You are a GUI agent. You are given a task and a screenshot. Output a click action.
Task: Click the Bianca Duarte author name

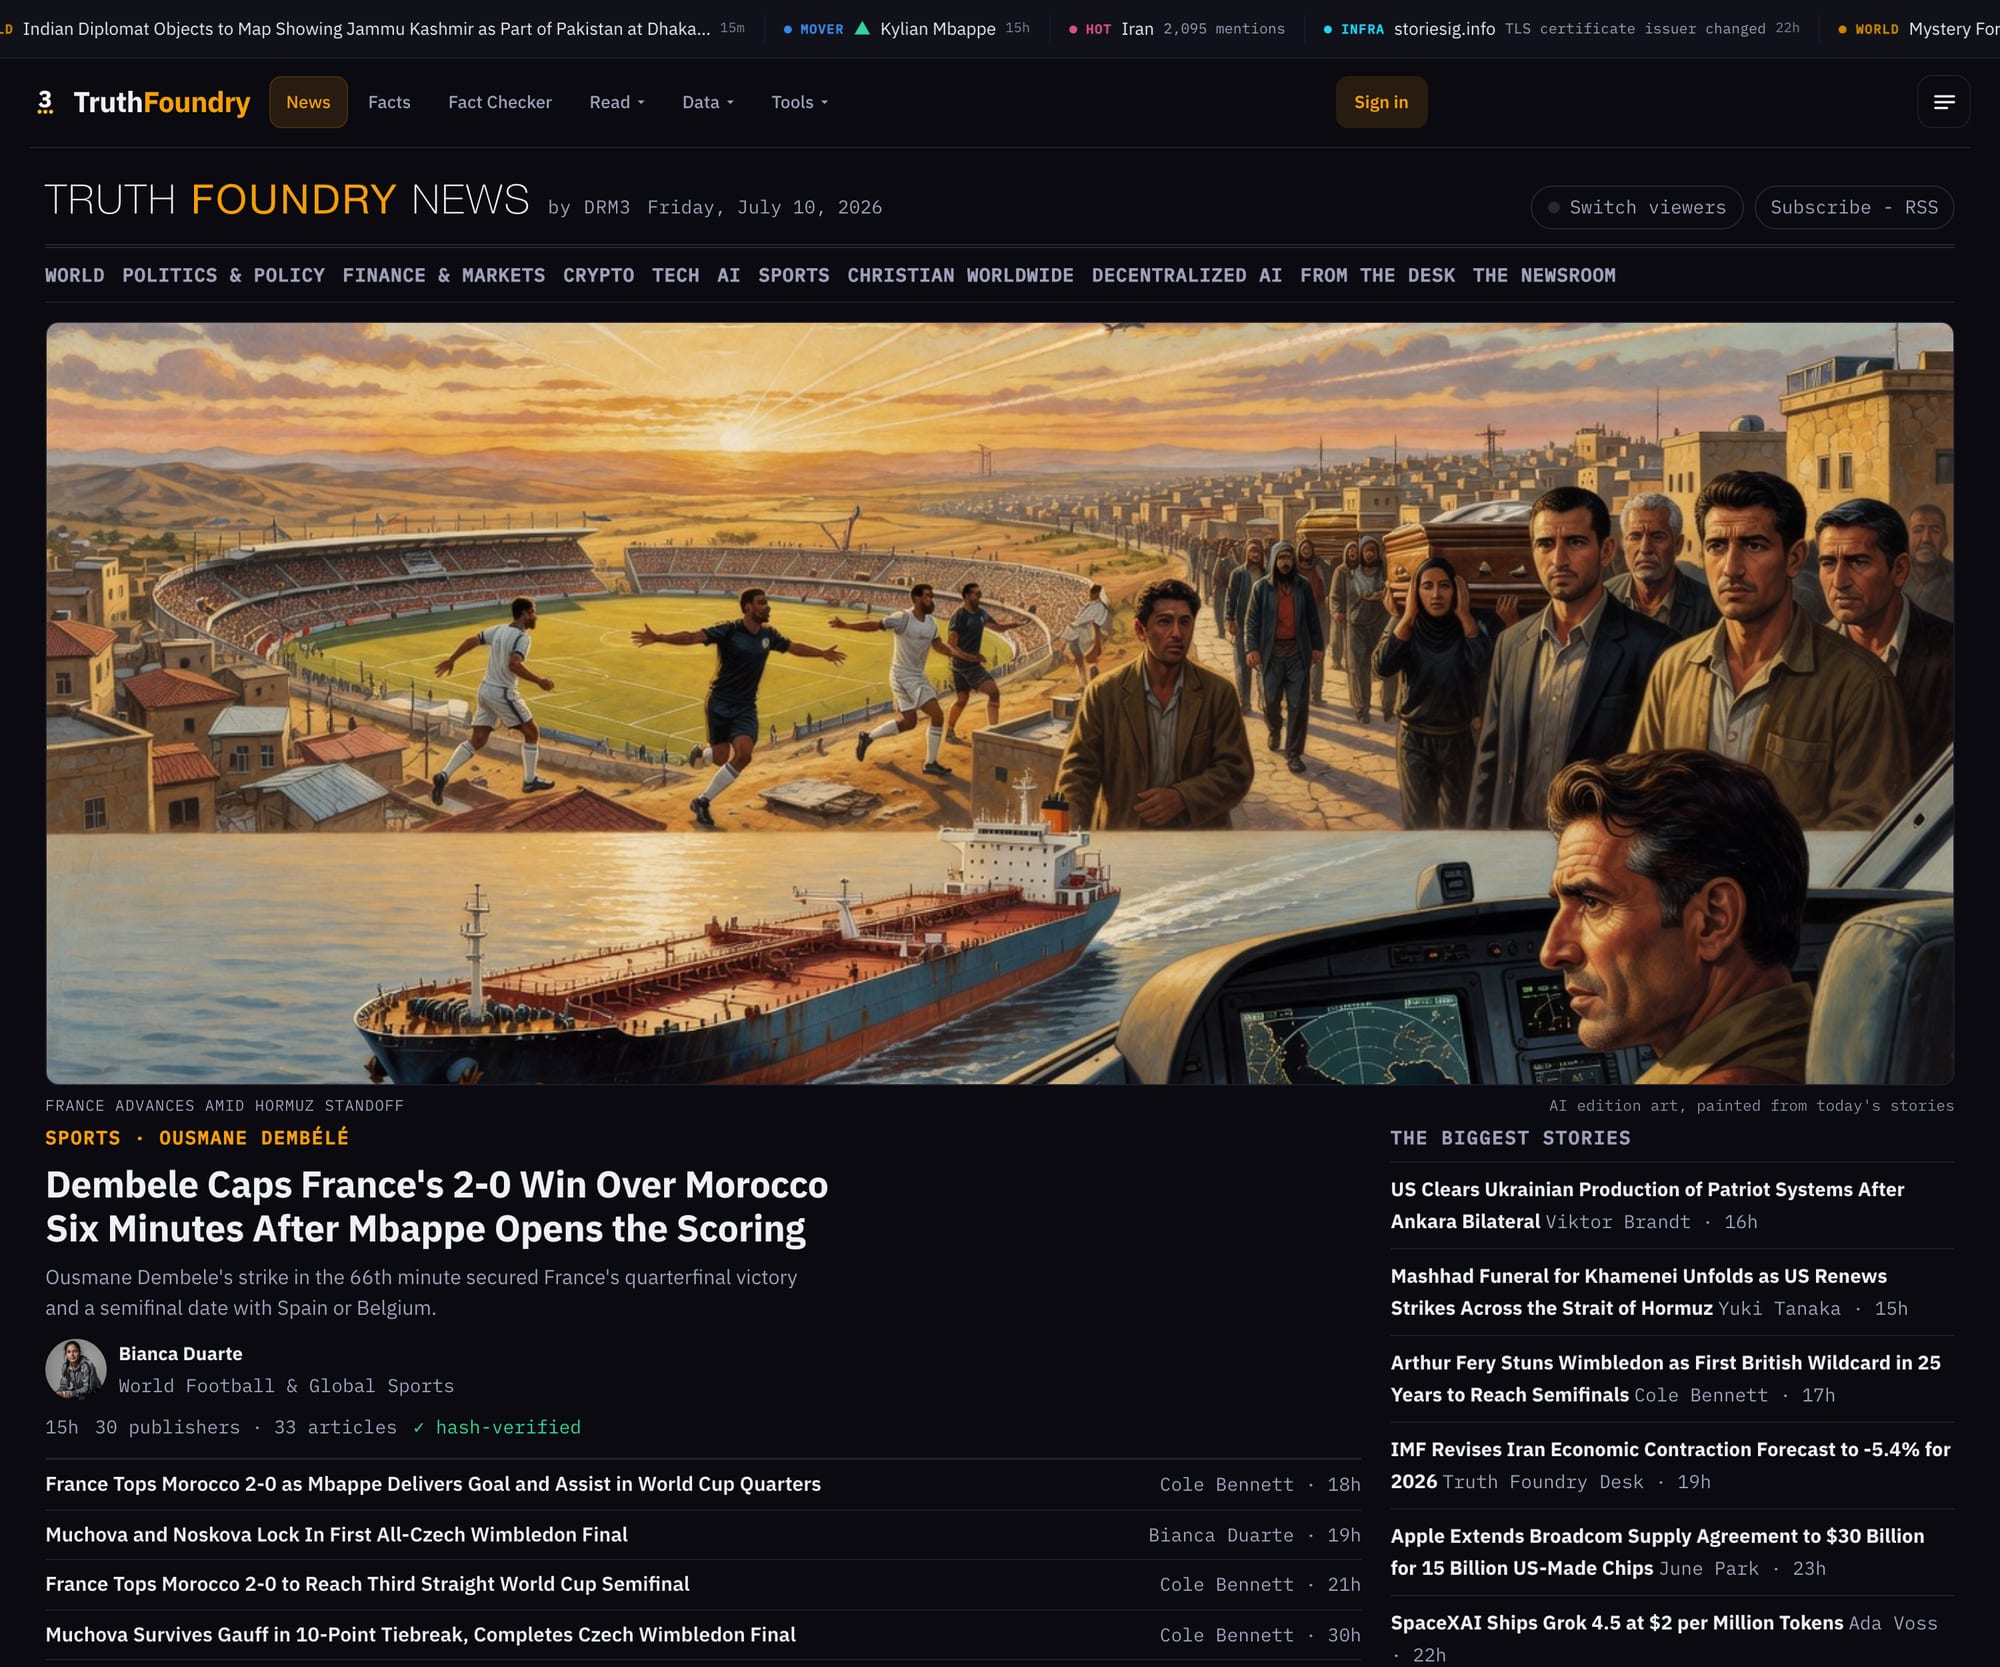coord(181,1353)
